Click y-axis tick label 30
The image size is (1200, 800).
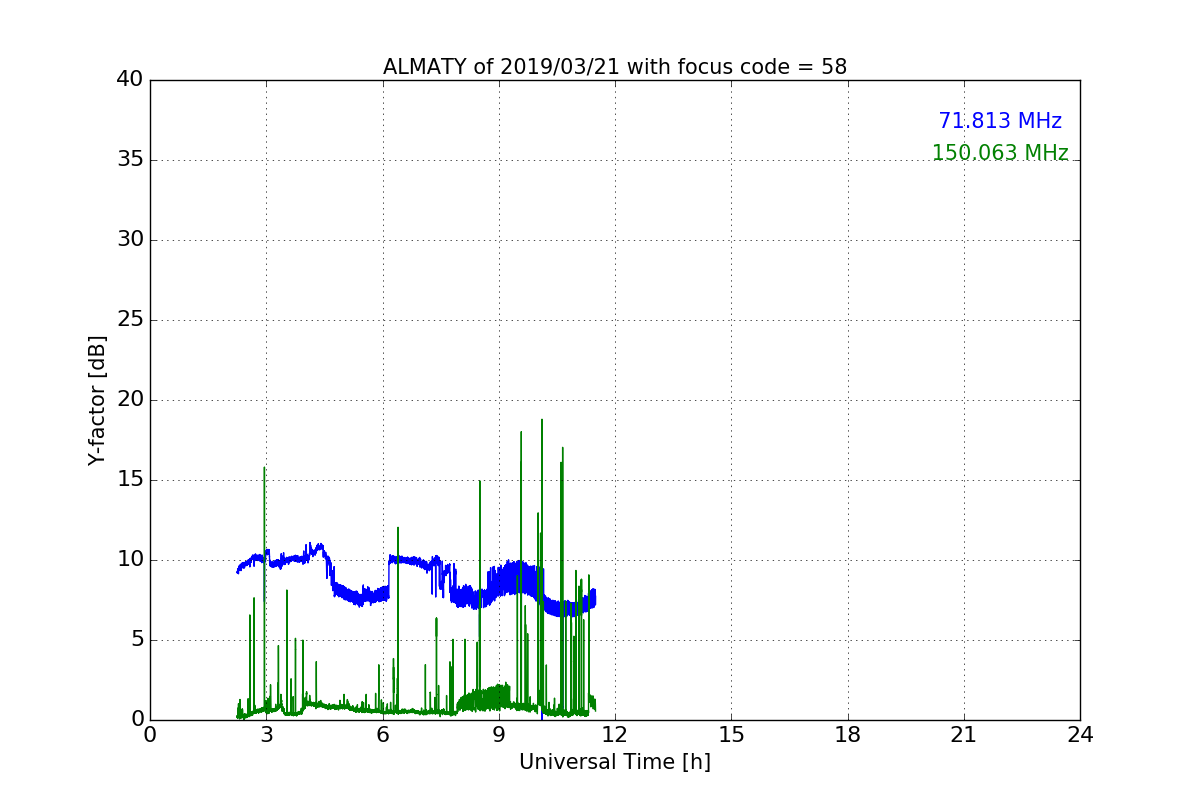click(x=130, y=240)
